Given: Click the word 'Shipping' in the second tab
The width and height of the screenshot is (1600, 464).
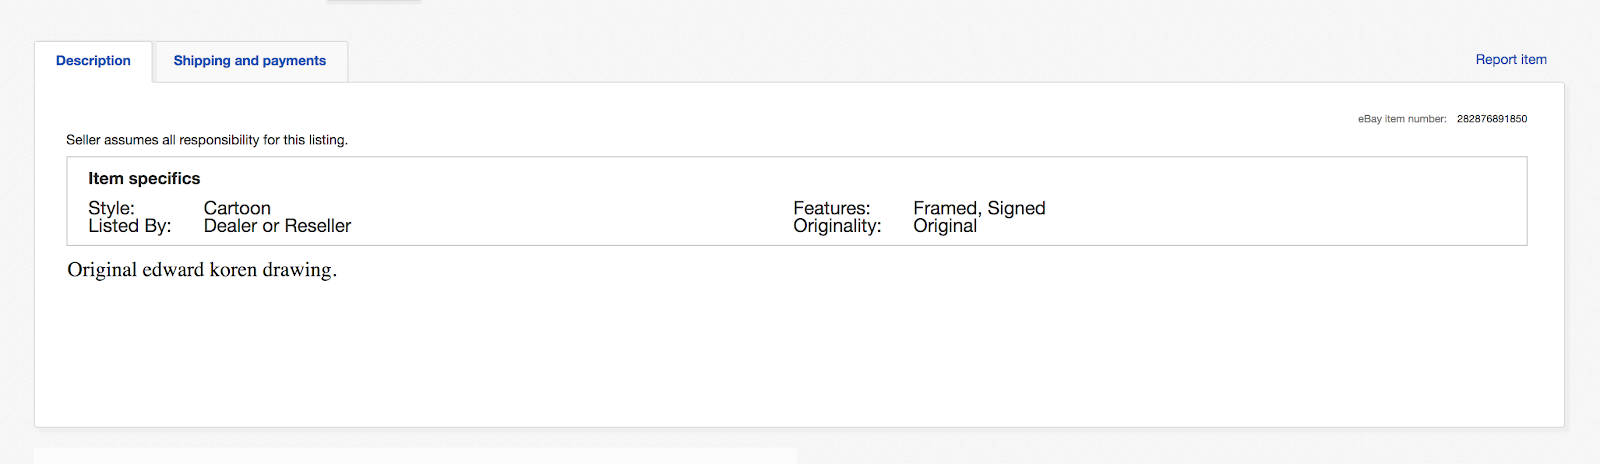Looking at the screenshot, I should click(x=202, y=61).
